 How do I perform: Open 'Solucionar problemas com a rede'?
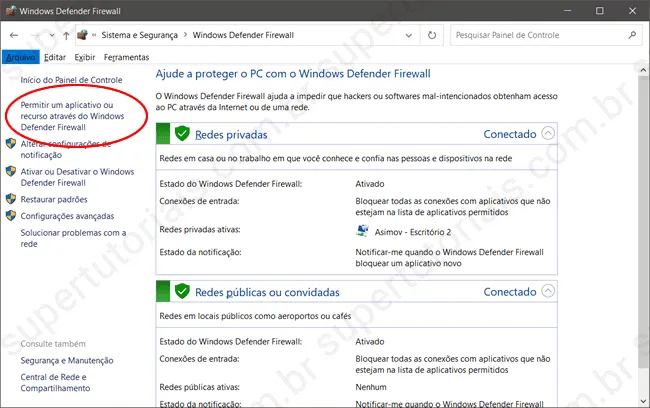[x=73, y=238]
